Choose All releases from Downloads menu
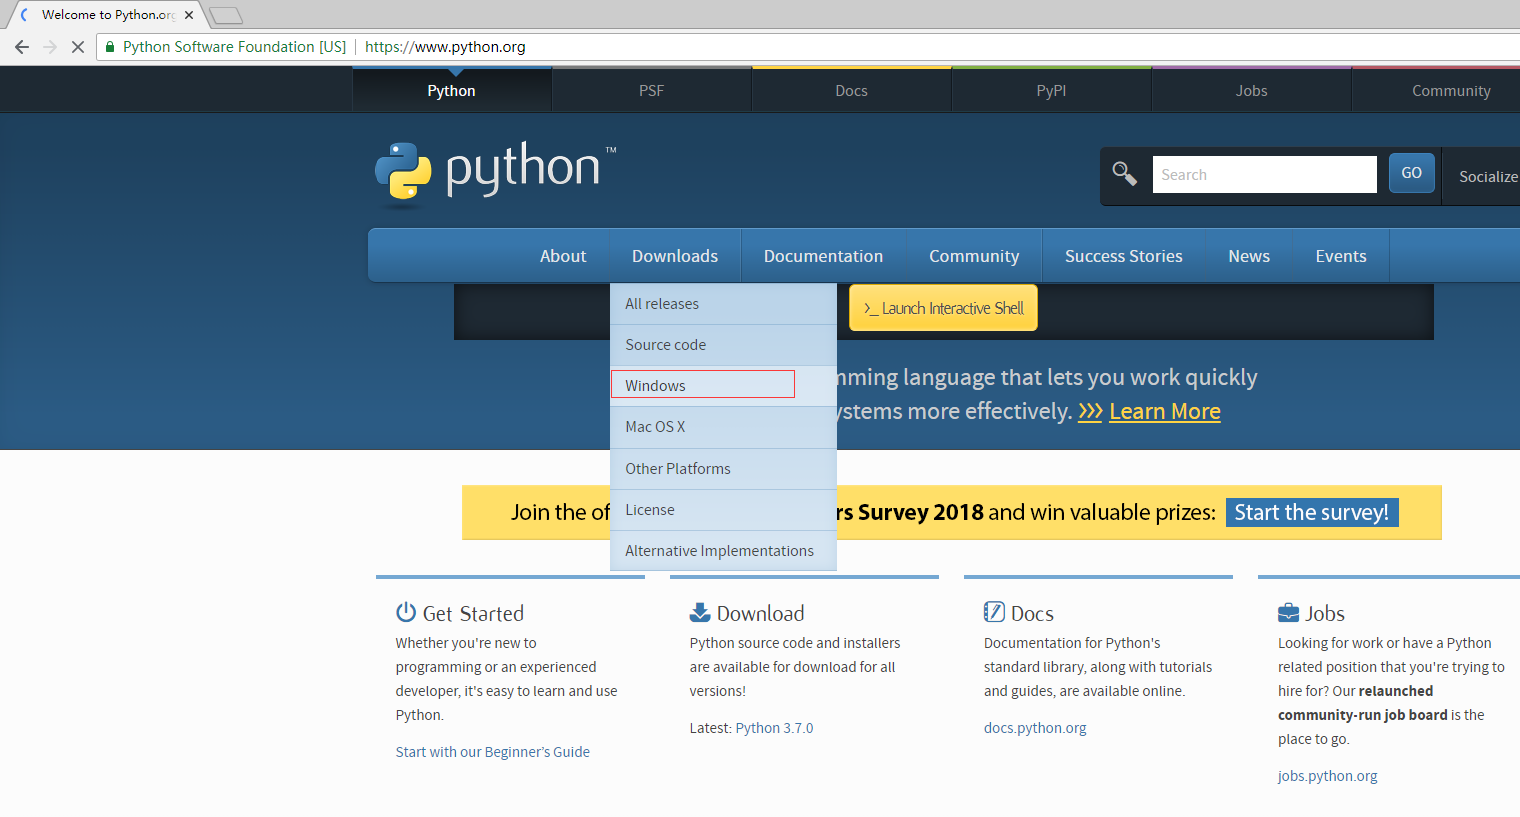The width and height of the screenshot is (1520, 817). 723,304
